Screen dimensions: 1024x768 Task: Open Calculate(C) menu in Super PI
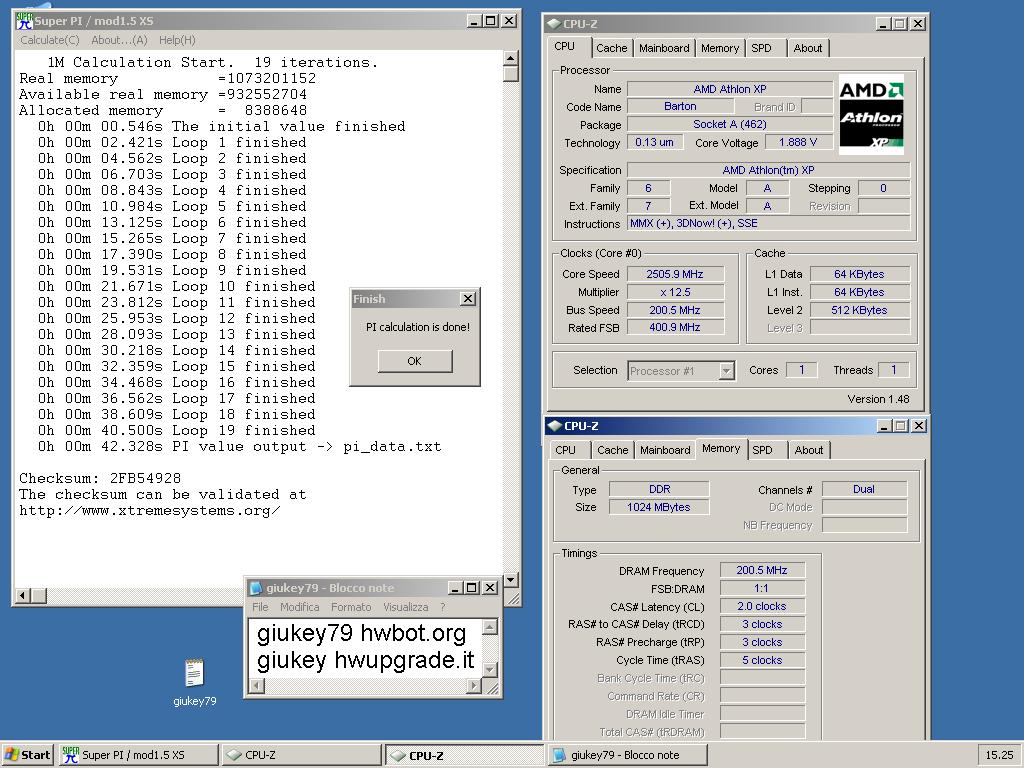coord(50,40)
